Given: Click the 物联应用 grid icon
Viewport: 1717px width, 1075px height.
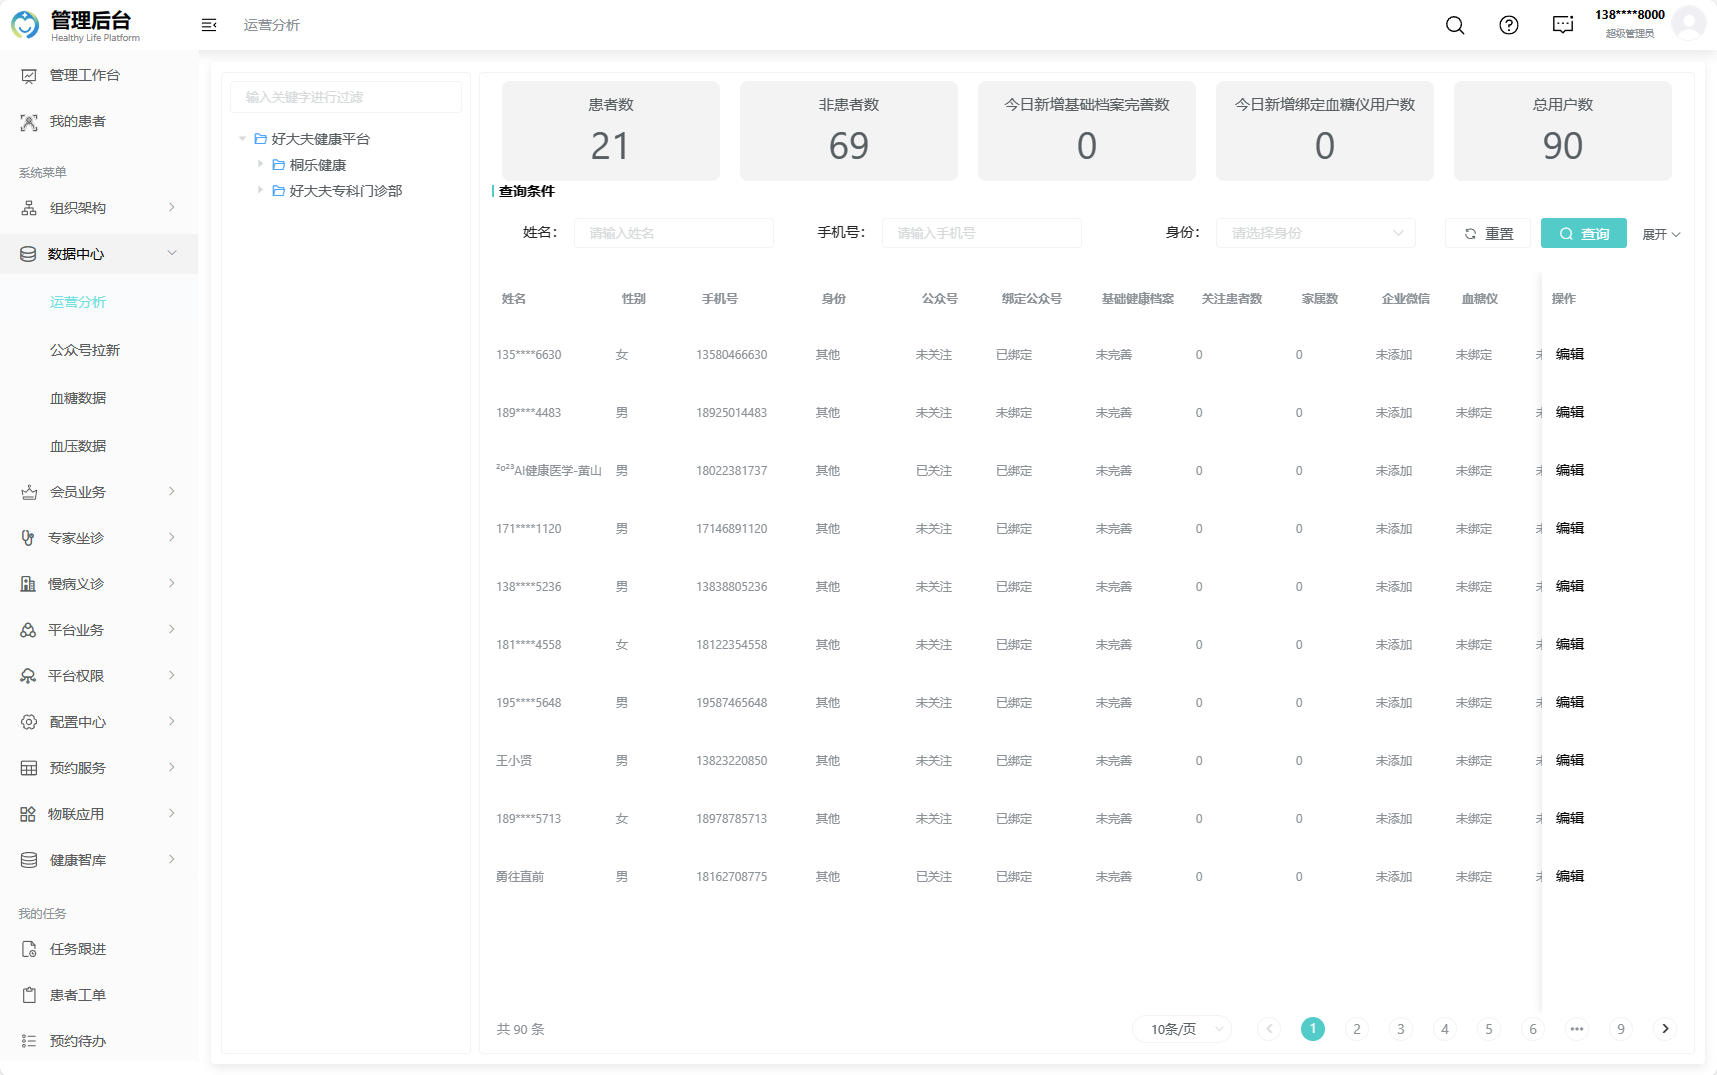Looking at the screenshot, I should pyautogui.click(x=28, y=814).
